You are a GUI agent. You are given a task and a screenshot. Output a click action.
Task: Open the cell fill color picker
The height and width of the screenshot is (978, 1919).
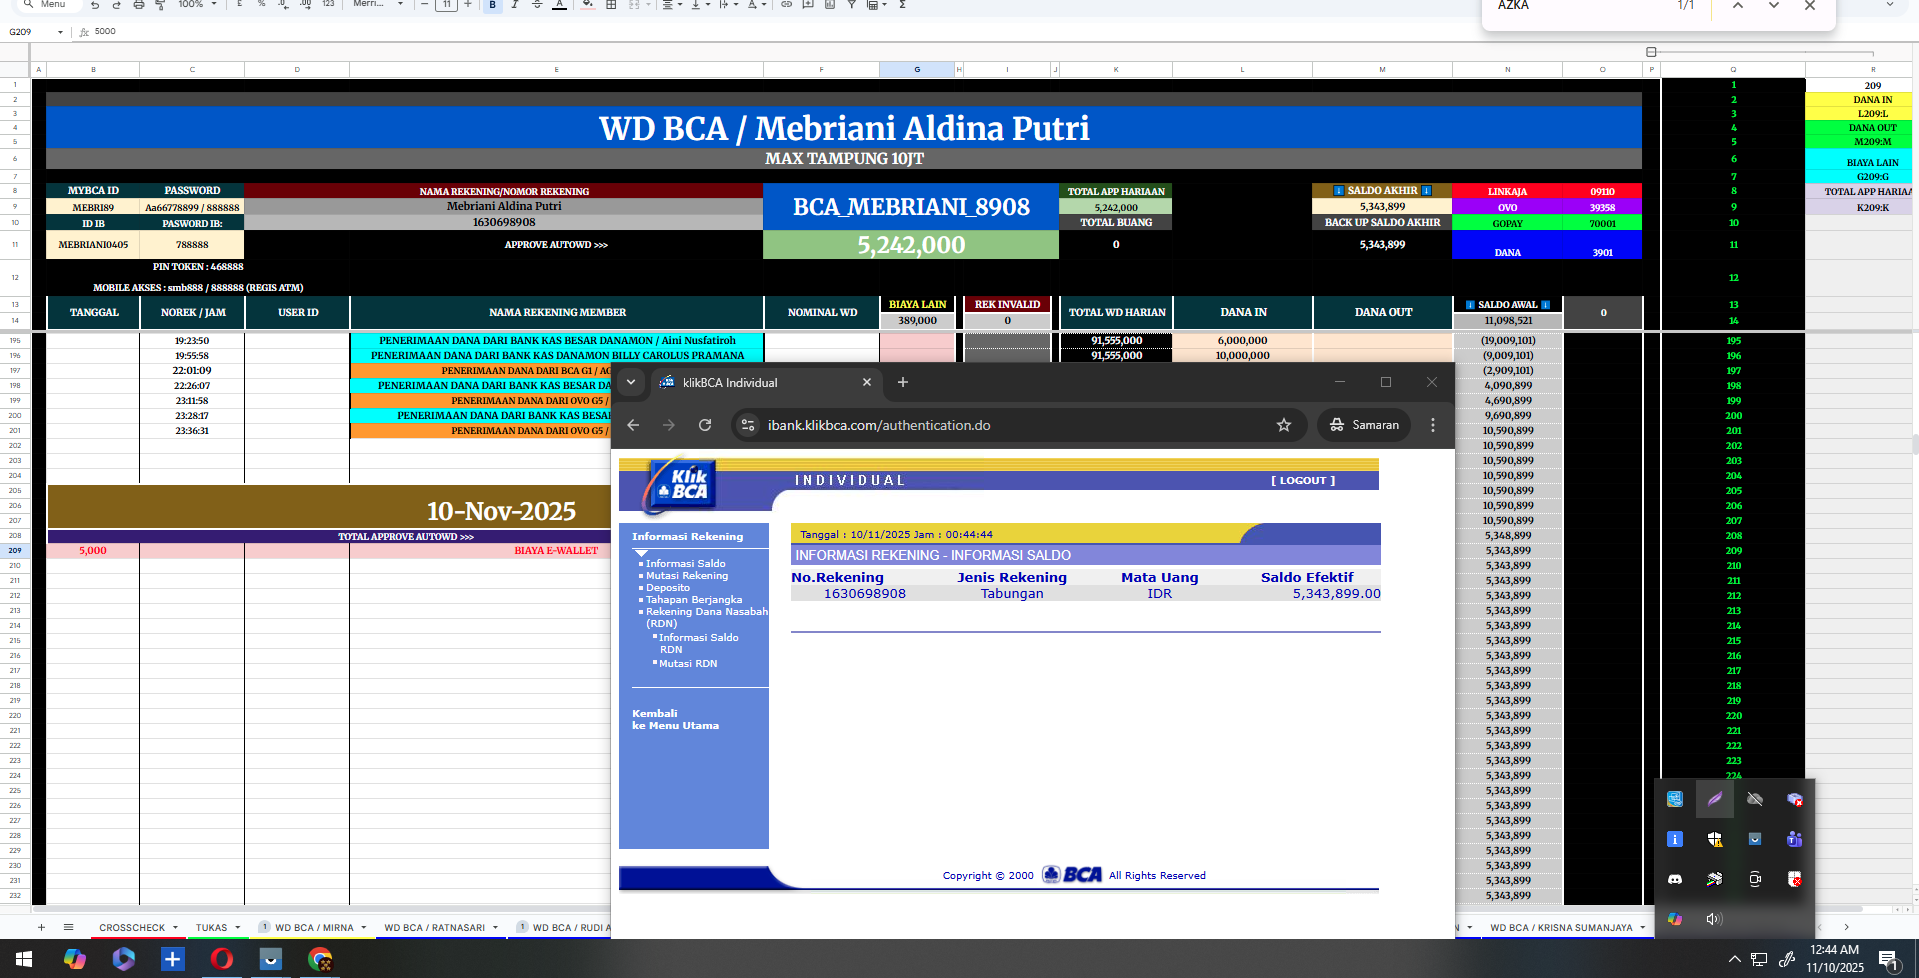tap(588, 5)
